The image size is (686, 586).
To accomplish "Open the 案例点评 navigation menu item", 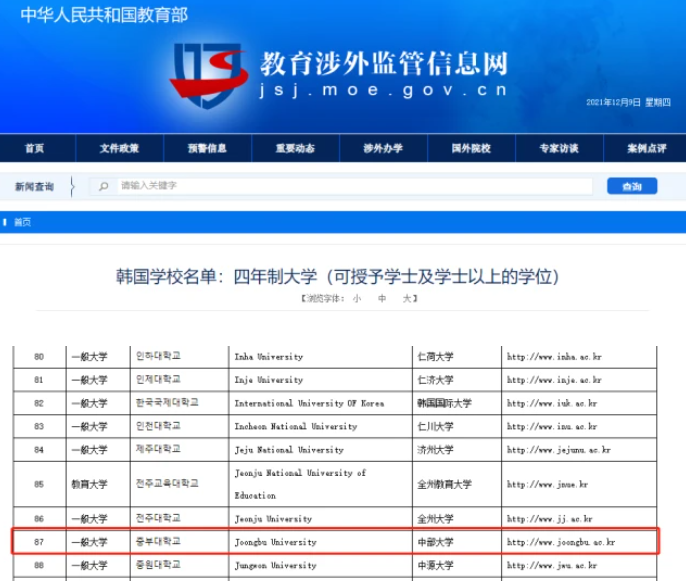I will tap(647, 148).
